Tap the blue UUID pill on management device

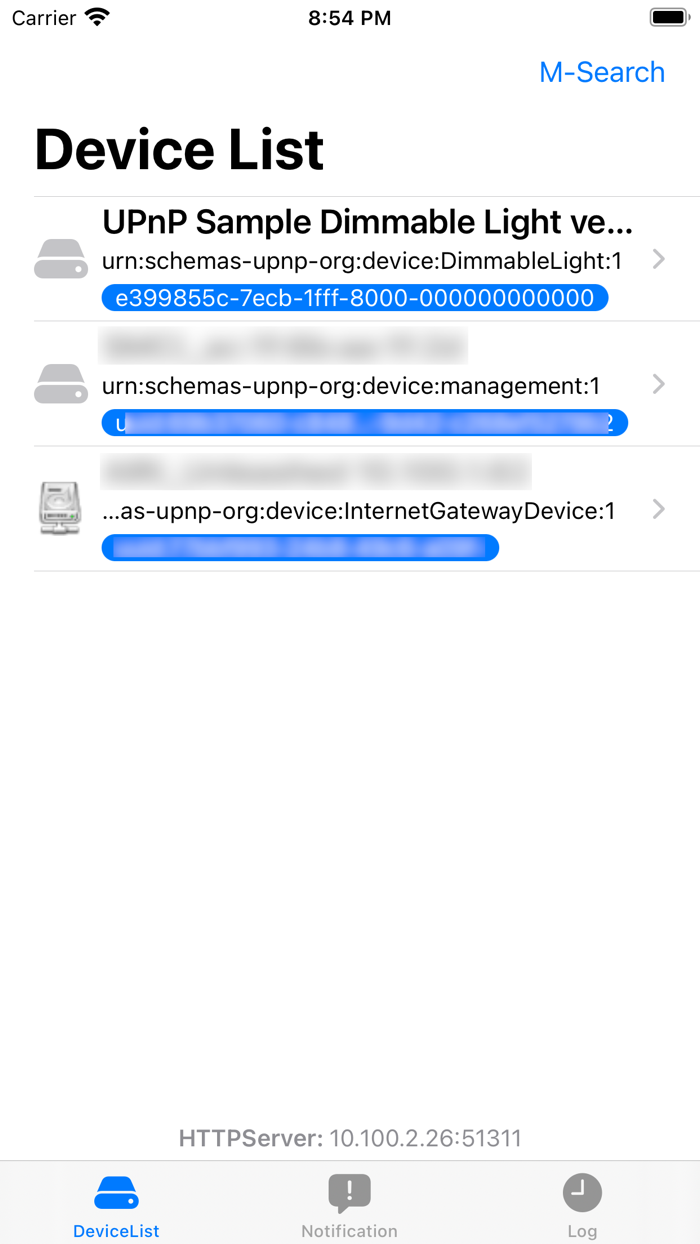coord(364,422)
